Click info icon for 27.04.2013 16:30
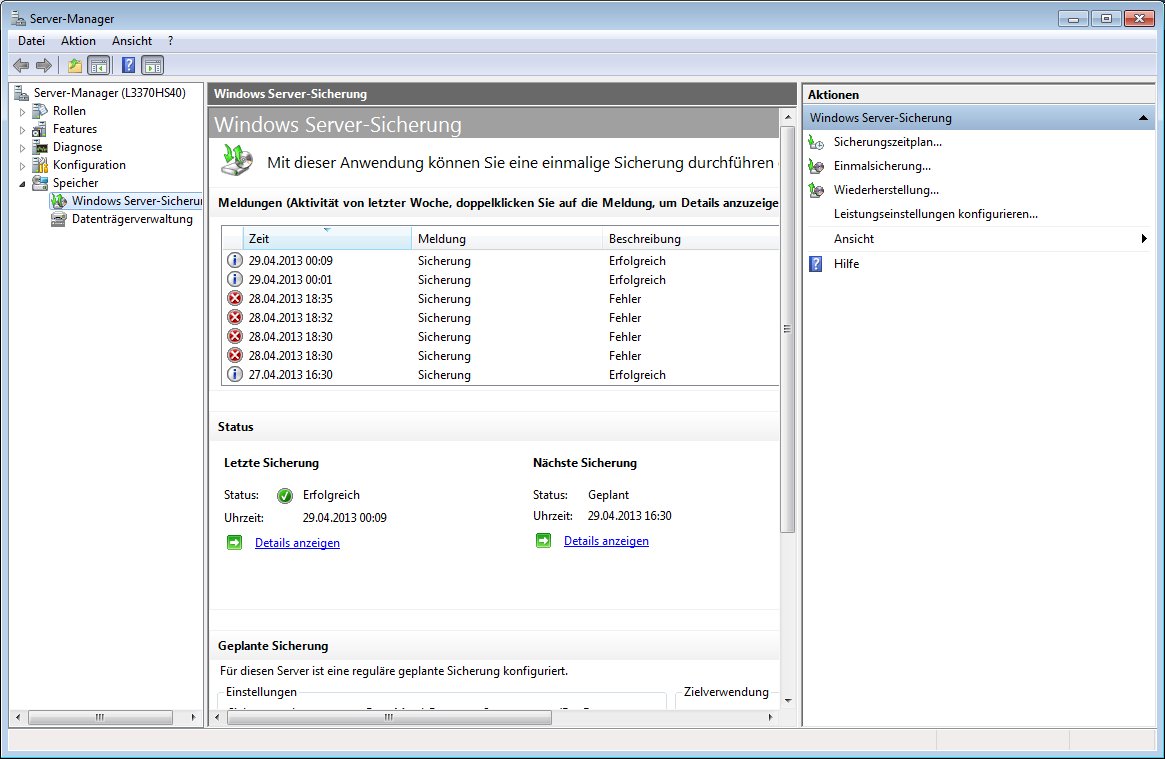The width and height of the screenshot is (1165, 759). (235, 374)
